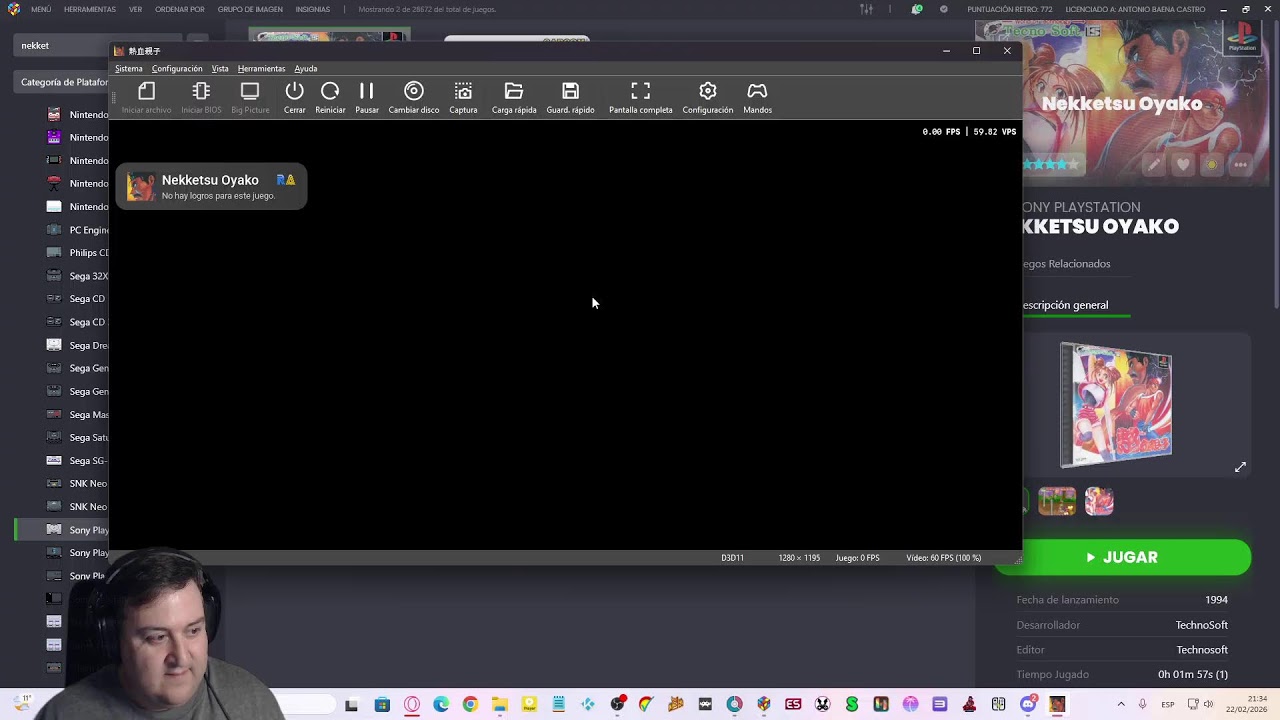The height and width of the screenshot is (720, 1280).
Task: Select the PC Engine platform in the sidebar
Action: [x=78, y=230]
